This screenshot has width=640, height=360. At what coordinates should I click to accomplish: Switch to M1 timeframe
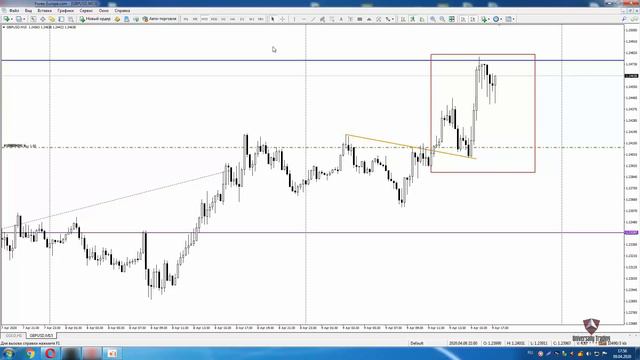pyautogui.click(x=186, y=19)
